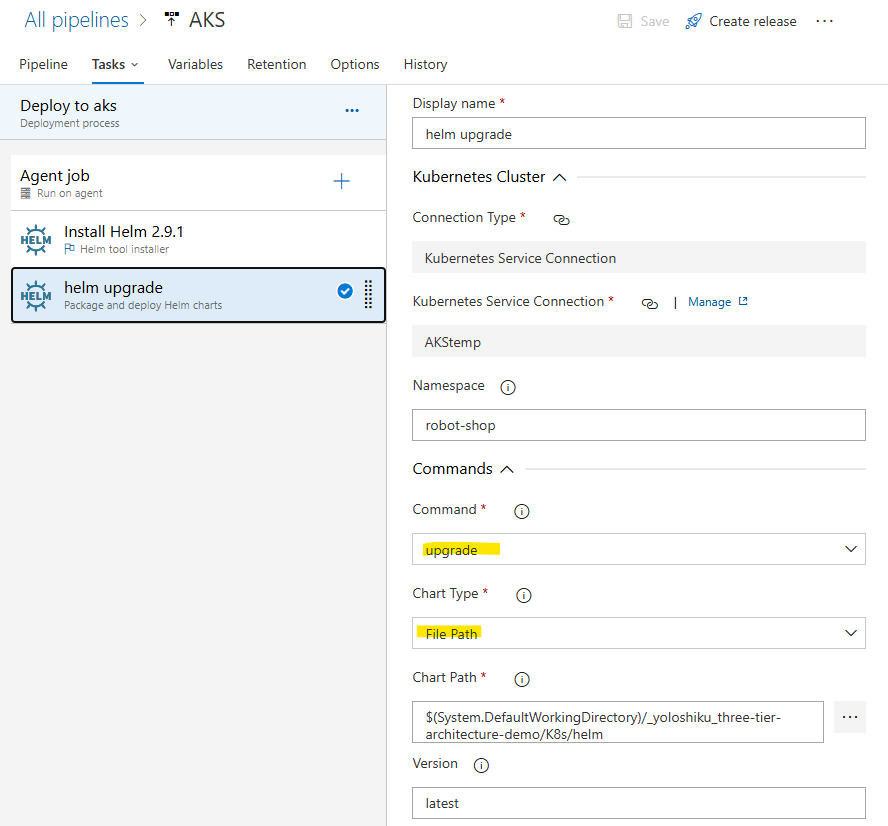Click info icon next to Chart Type
Screen dimensions: 888x826
[523, 595]
